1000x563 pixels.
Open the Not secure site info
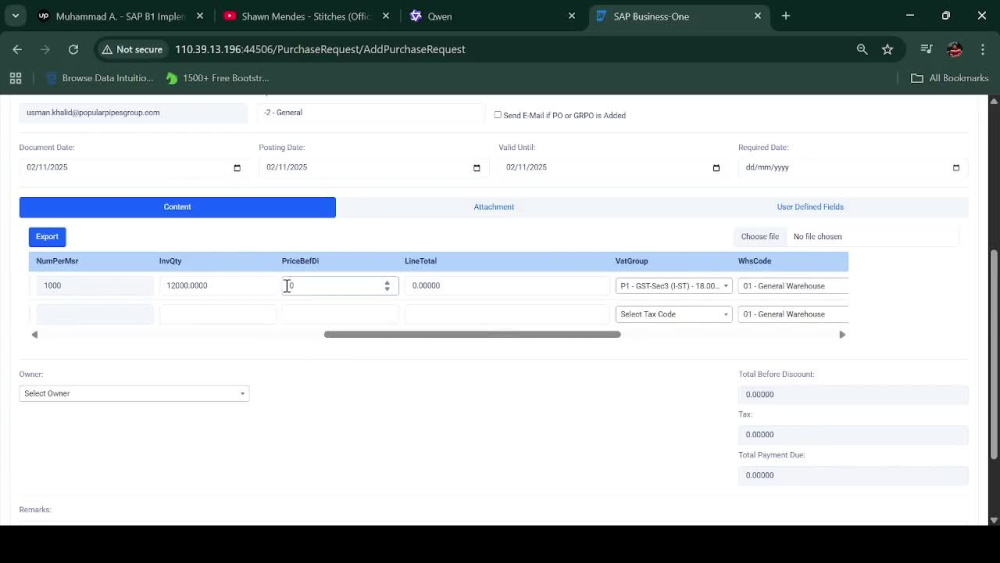[133, 49]
